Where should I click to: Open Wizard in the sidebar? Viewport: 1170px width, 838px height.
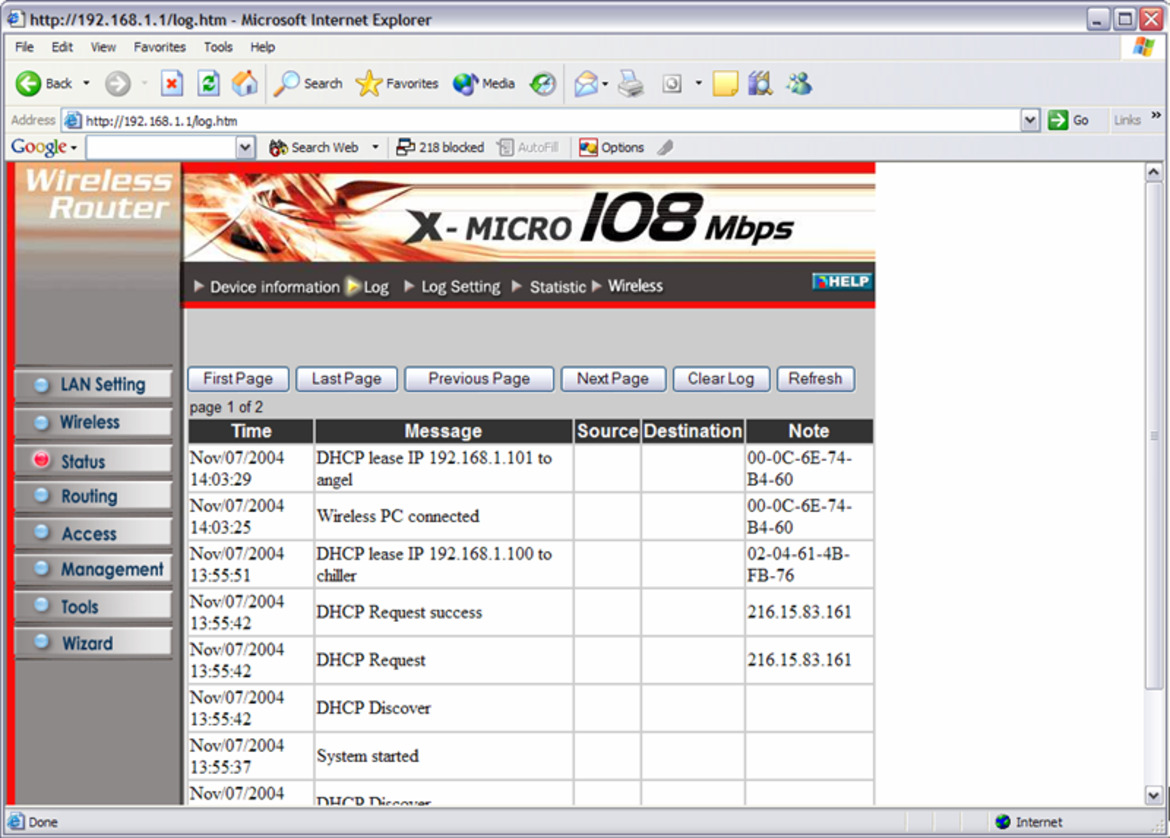click(93, 642)
